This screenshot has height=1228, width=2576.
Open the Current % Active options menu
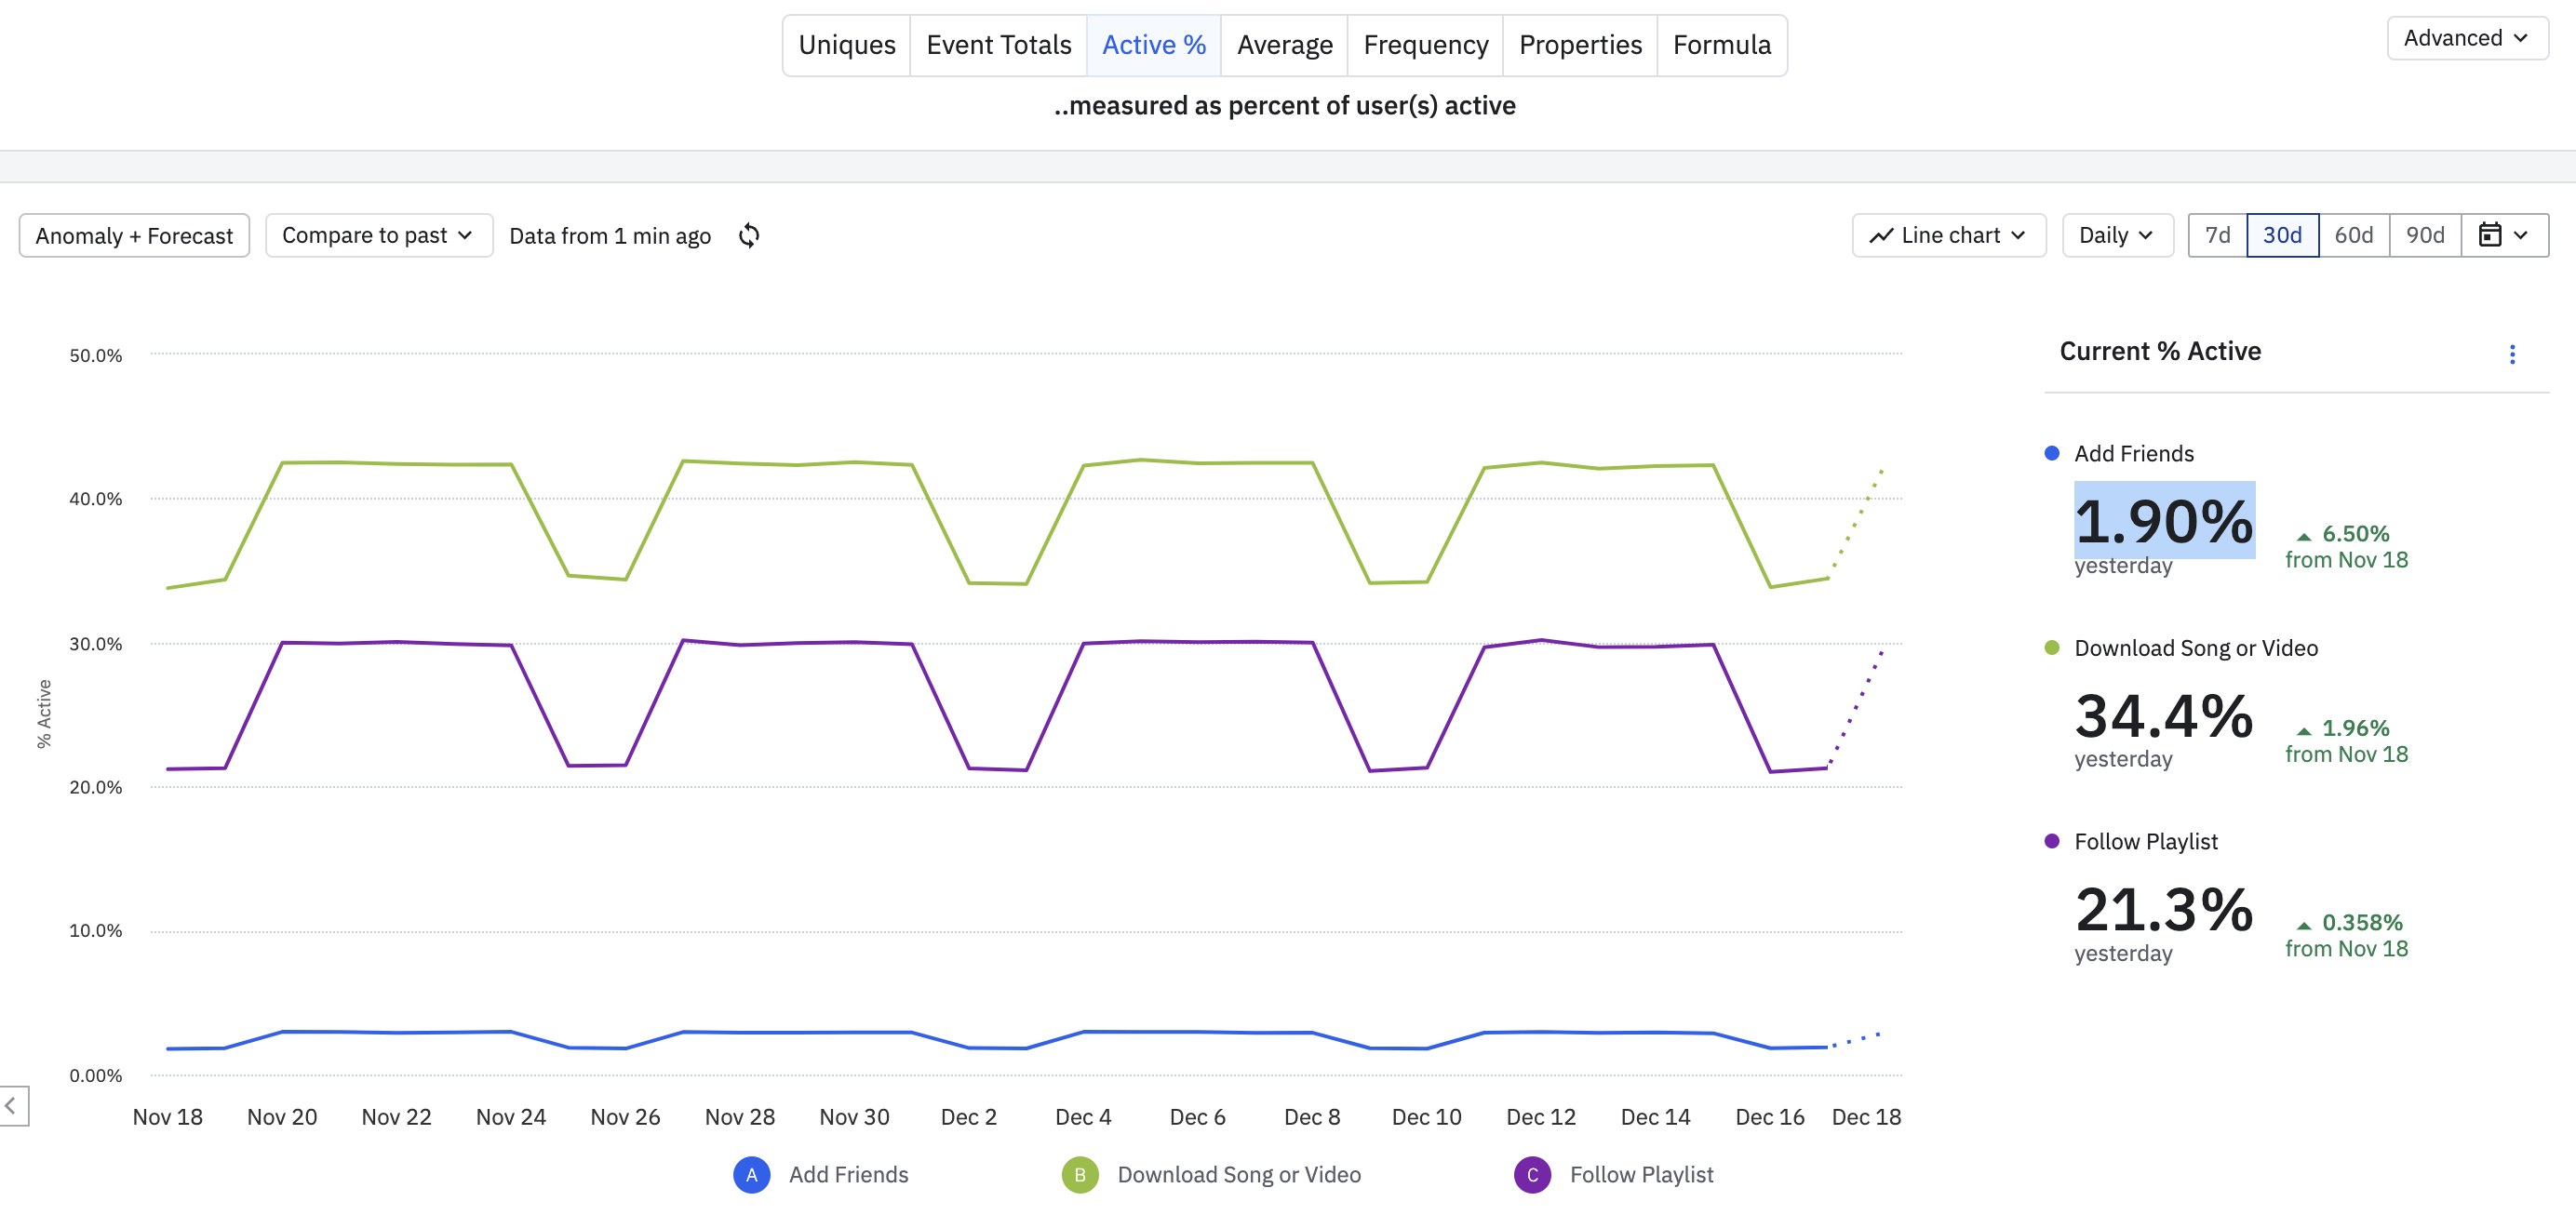2511,354
